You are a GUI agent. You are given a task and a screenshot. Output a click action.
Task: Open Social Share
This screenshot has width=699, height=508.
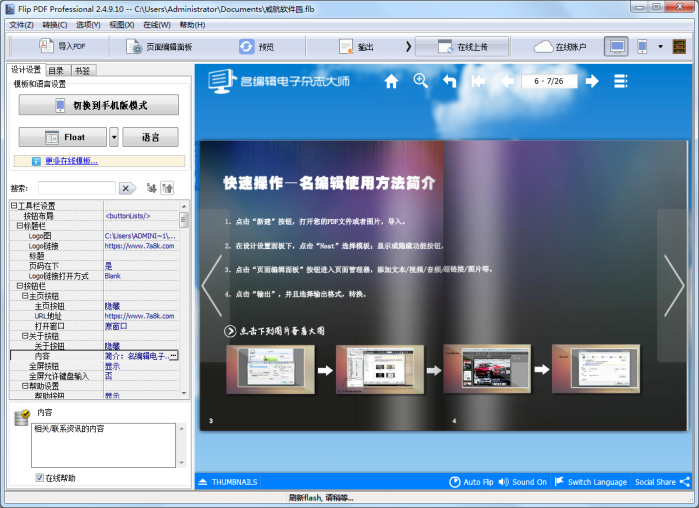(662, 482)
